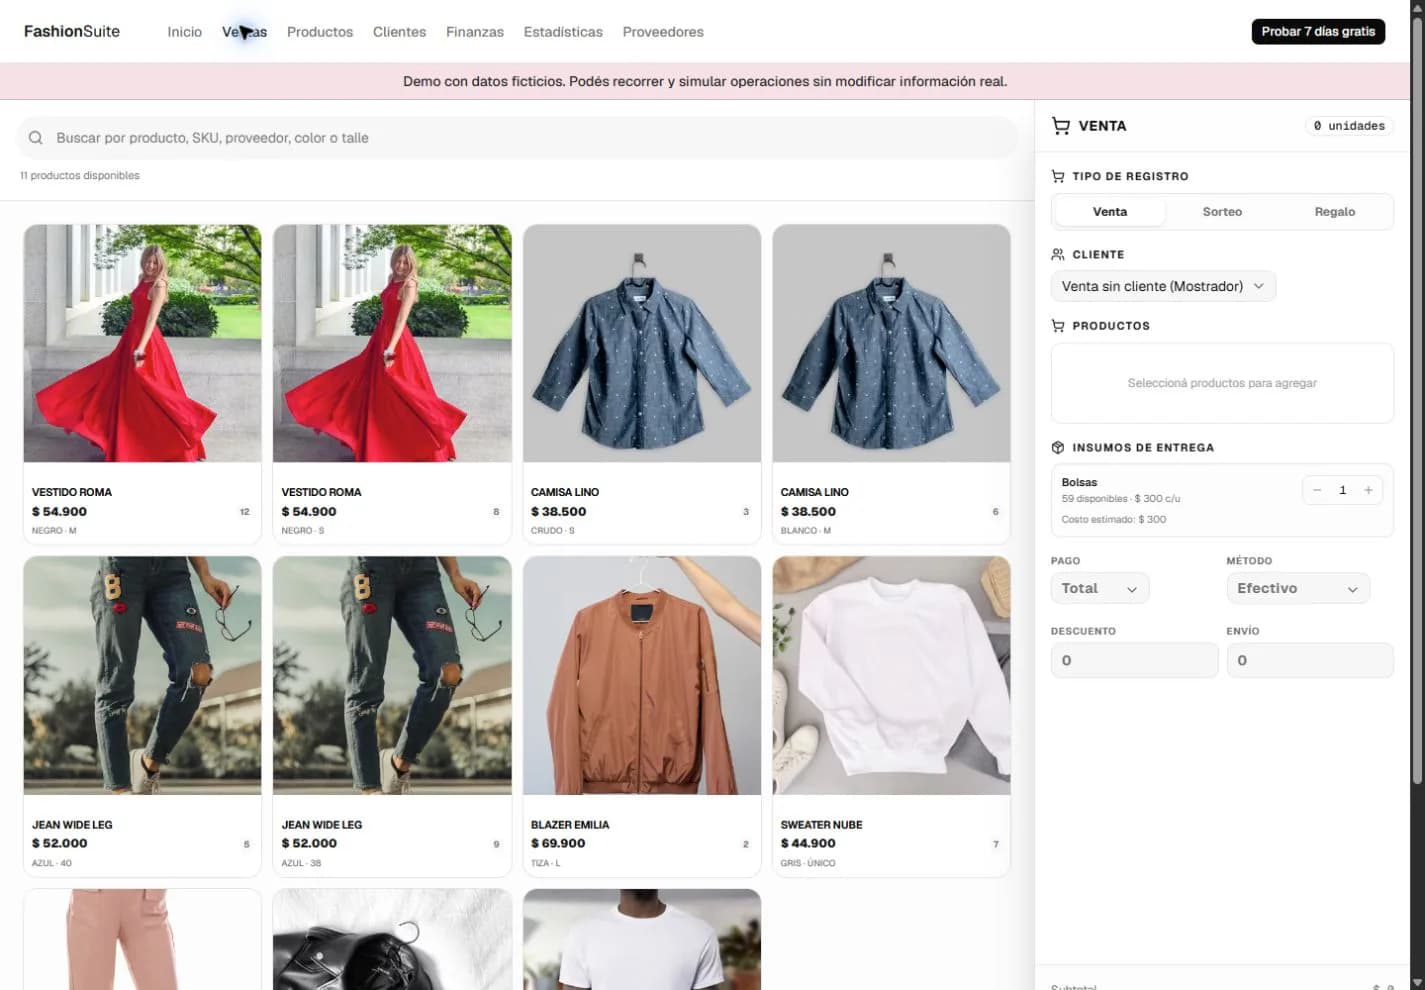Image resolution: width=1425 pixels, height=990 pixels.
Task: Add Vestido Roma NEGRO S to sale
Action: pos(392,384)
